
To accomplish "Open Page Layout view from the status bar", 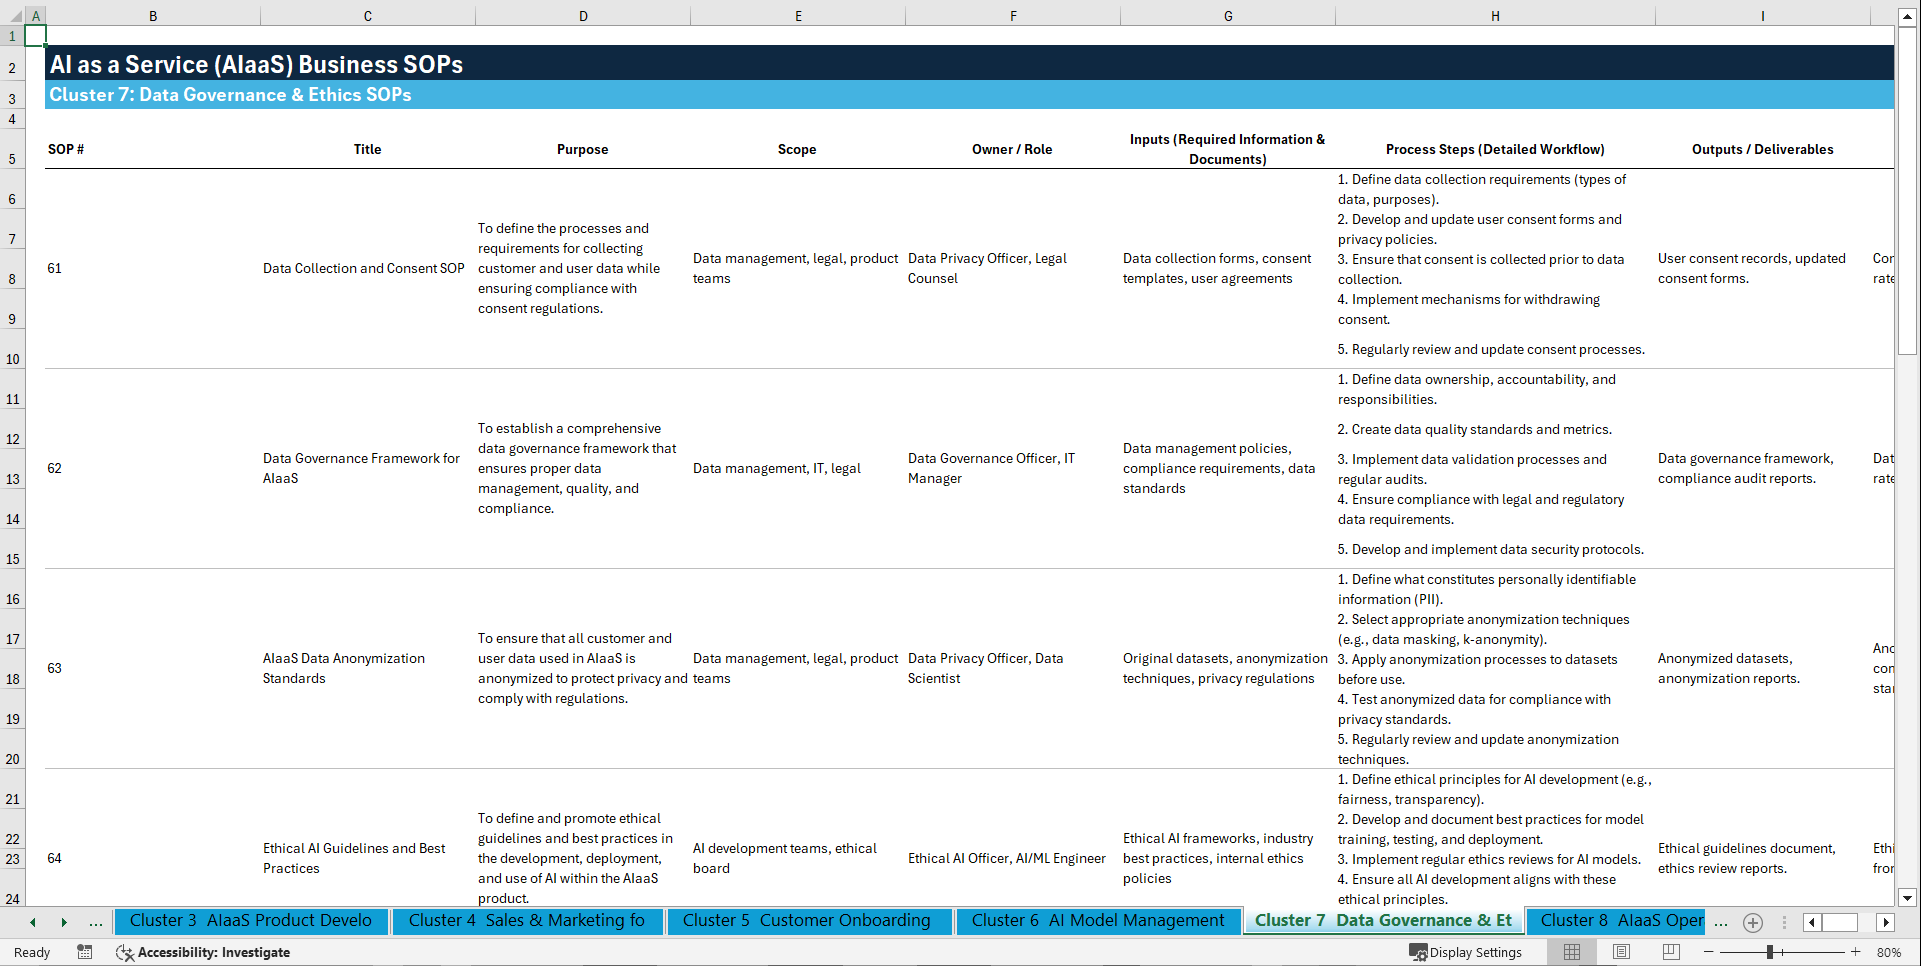I will [1621, 952].
